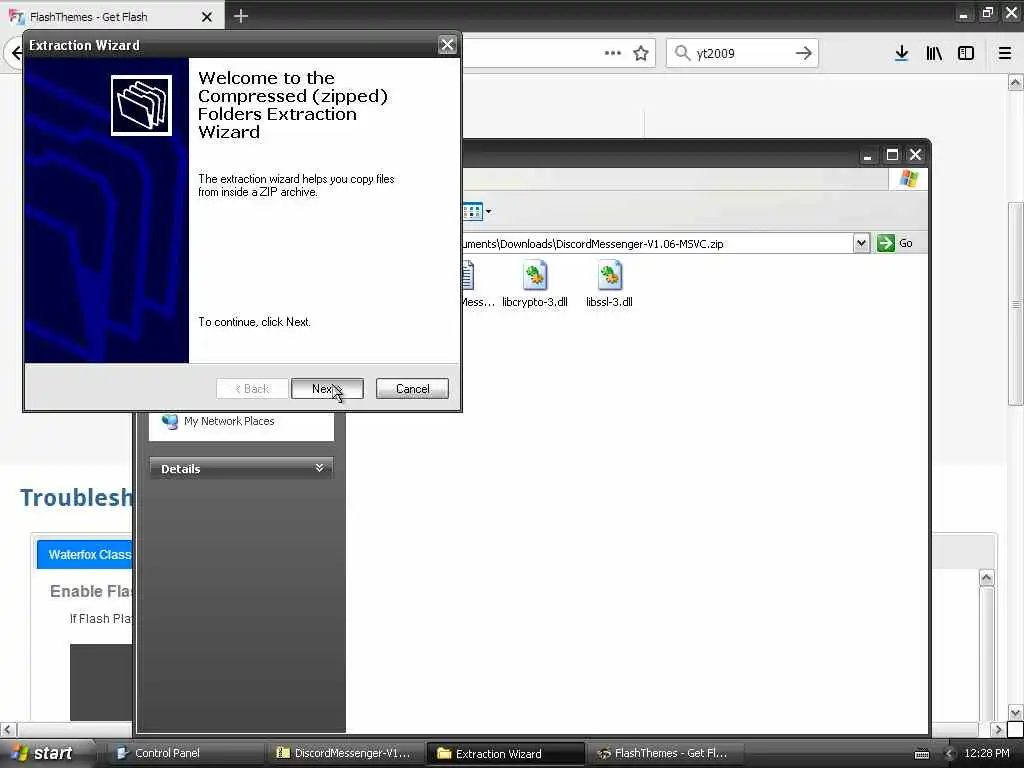Open the browser Downloads arrow icon

click(901, 54)
